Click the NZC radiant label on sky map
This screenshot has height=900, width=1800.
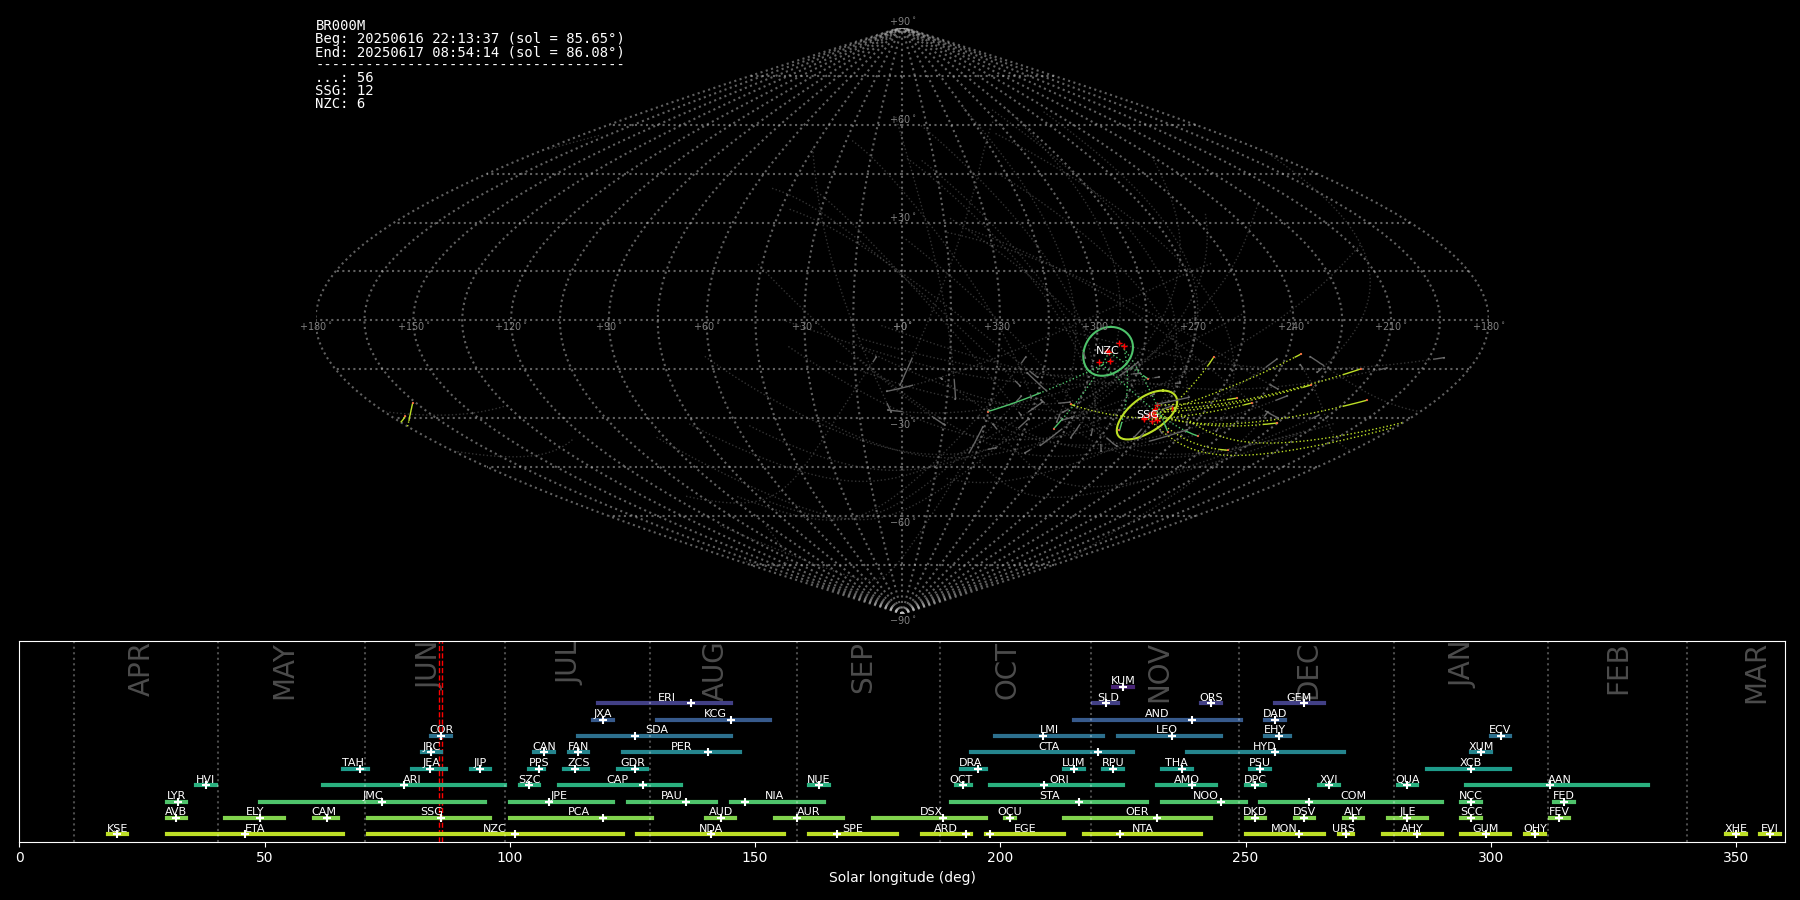tap(1107, 351)
